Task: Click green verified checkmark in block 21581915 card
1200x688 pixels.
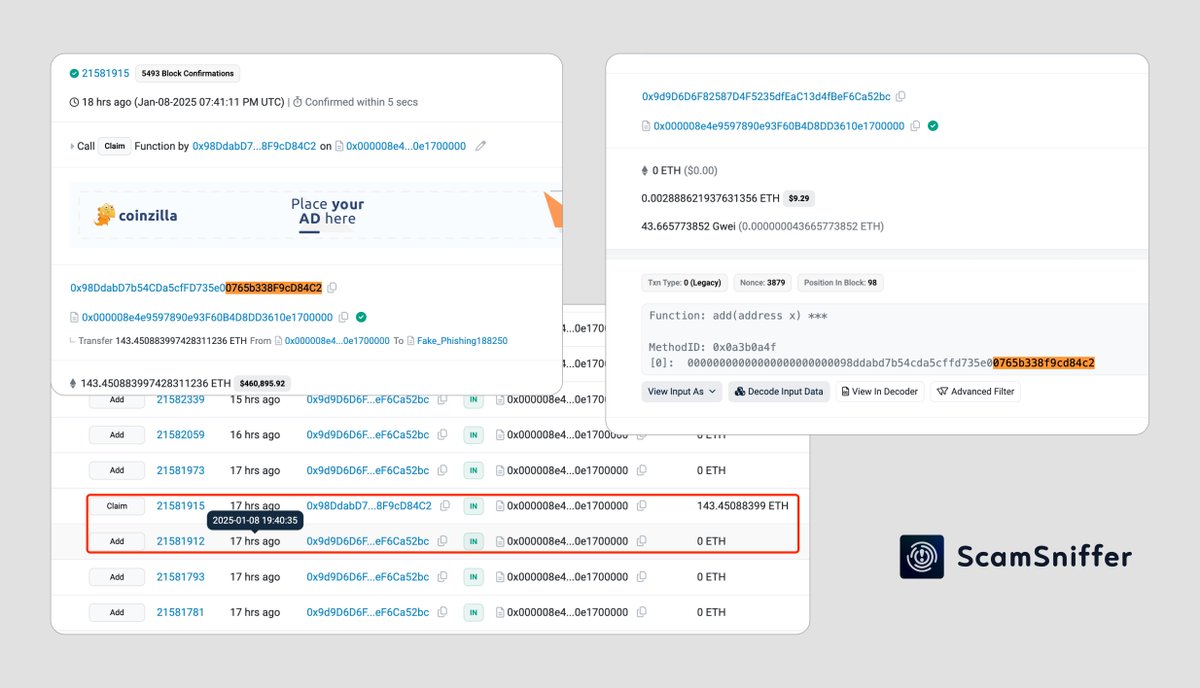Action: pyautogui.click(x=361, y=317)
